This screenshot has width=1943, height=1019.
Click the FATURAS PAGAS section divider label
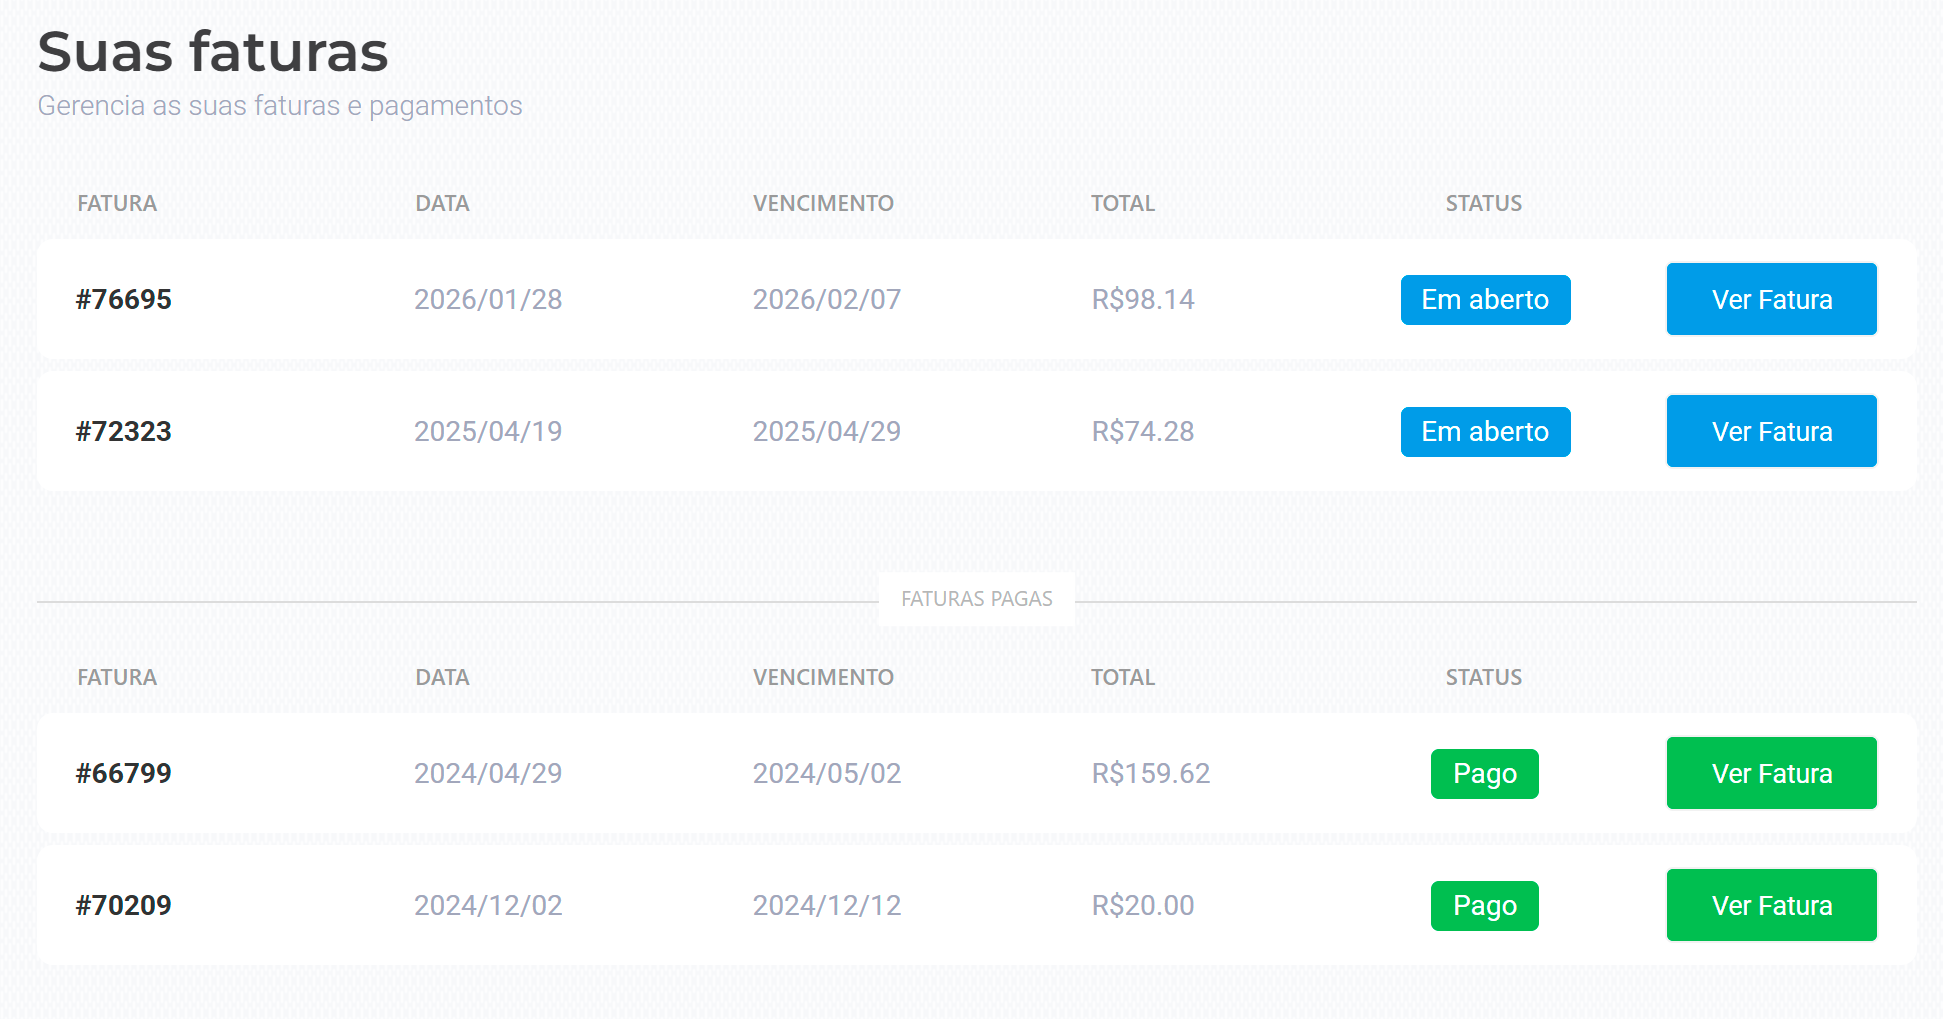(976, 599)
